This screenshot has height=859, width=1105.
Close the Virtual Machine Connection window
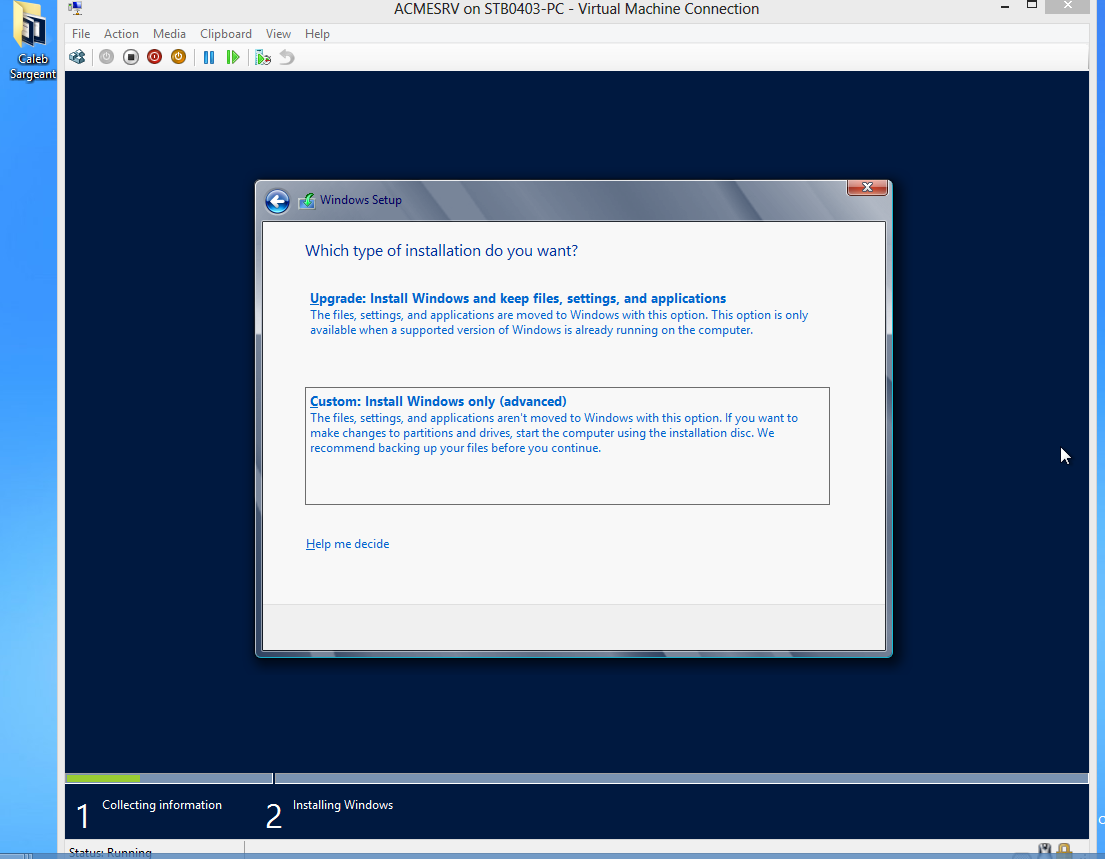point(1068,6)
